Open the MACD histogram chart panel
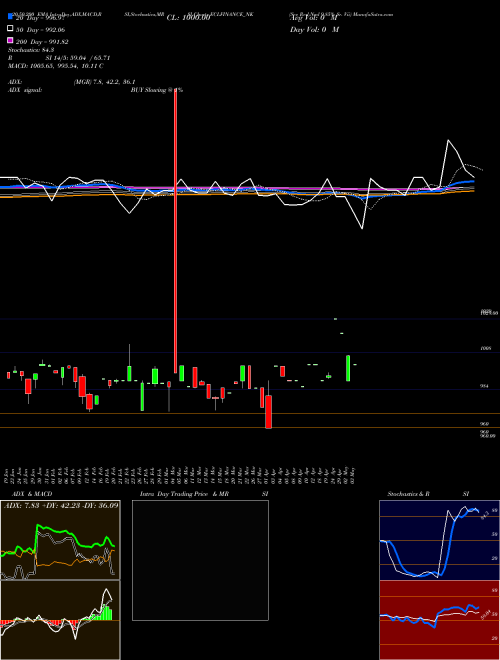Screen dimensions: 500x660 (x=60, y=620)
